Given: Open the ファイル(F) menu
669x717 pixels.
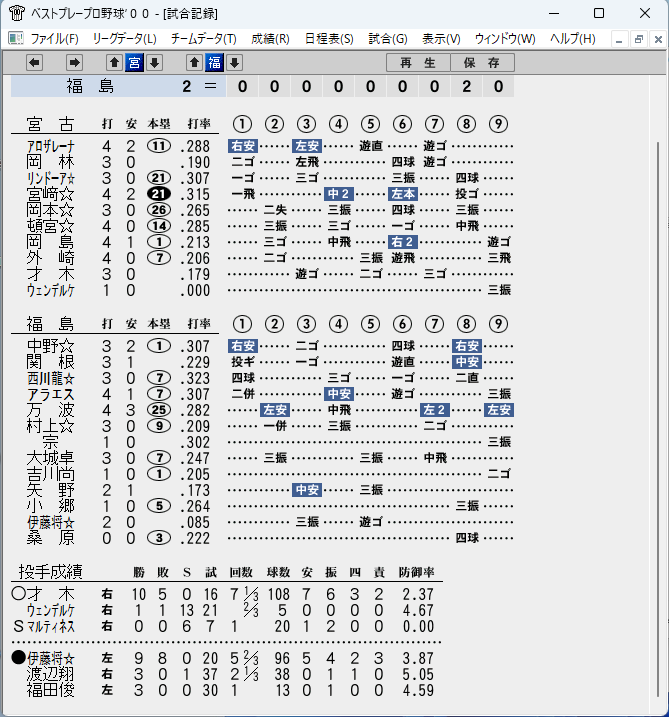Looking at the screenshot, I should pos(54,39).
